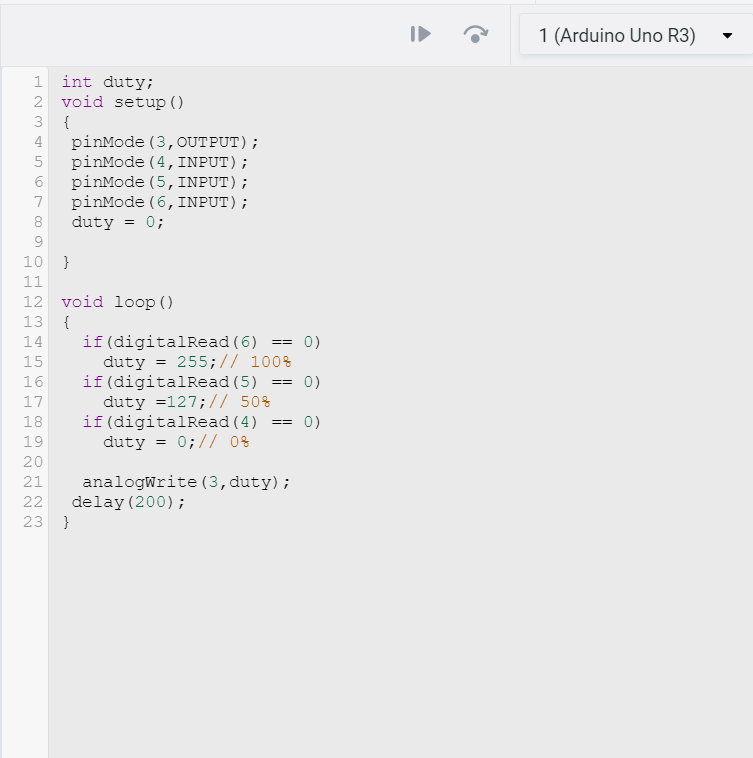
Task: Click line number 21 in the gutter
Action: [x=33, y=482]
